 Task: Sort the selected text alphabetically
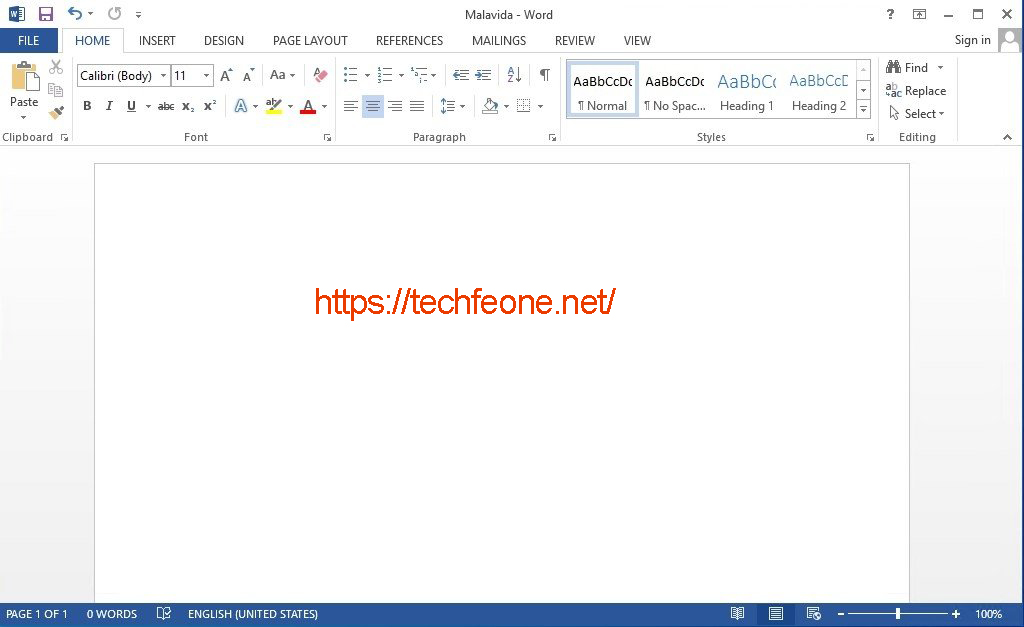coord(514,75)
